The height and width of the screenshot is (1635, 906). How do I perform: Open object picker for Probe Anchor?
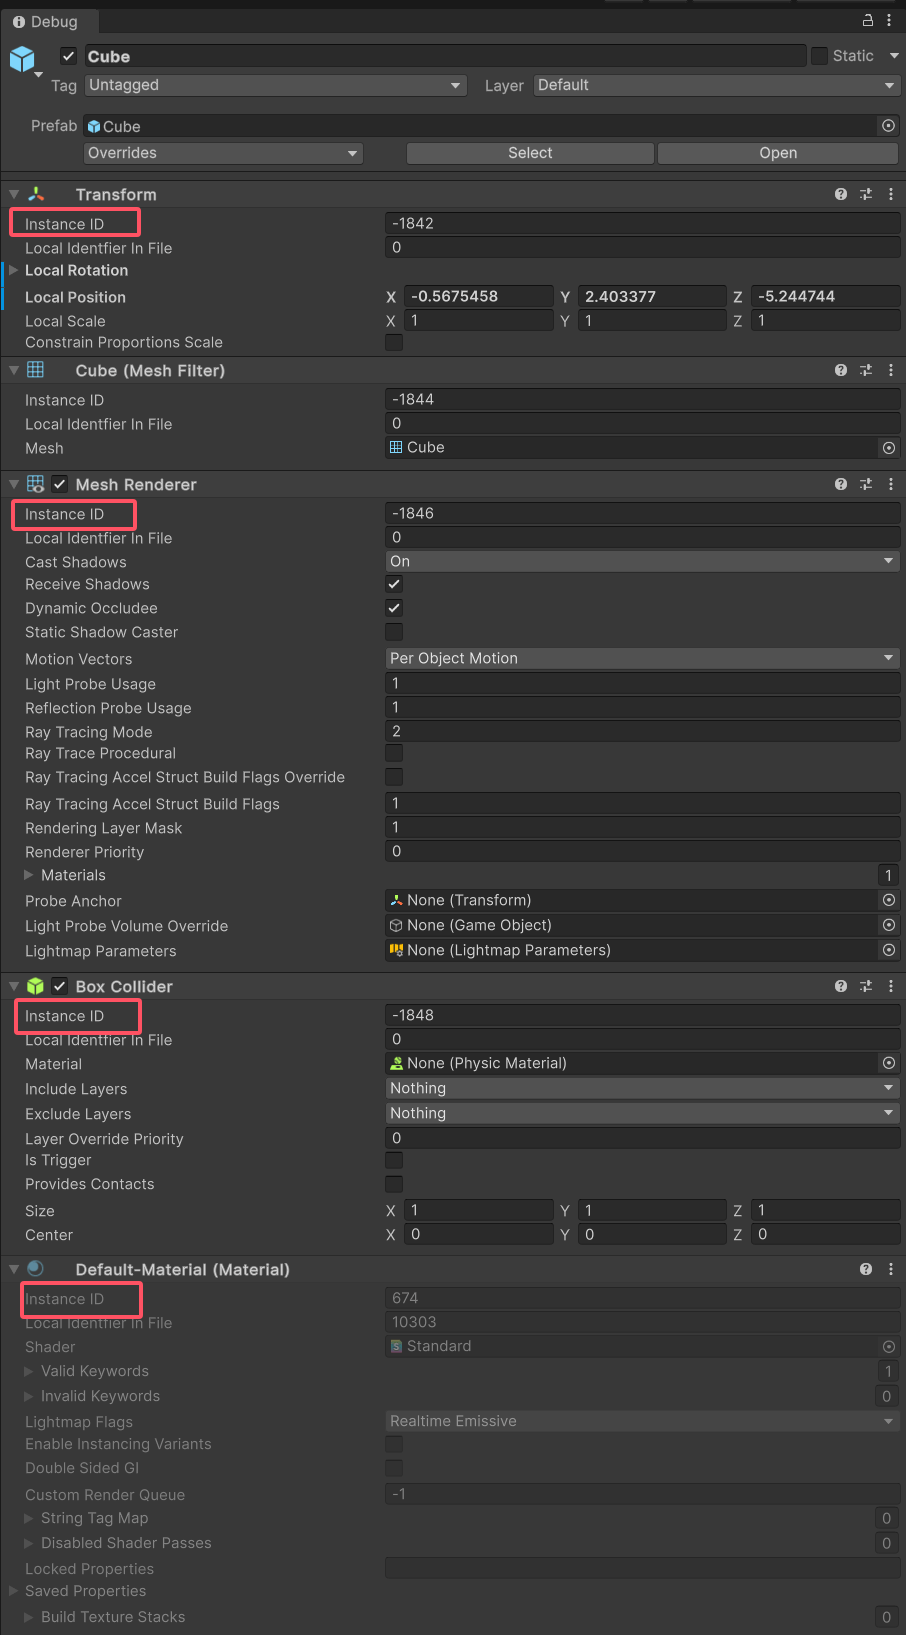(889, 900)
